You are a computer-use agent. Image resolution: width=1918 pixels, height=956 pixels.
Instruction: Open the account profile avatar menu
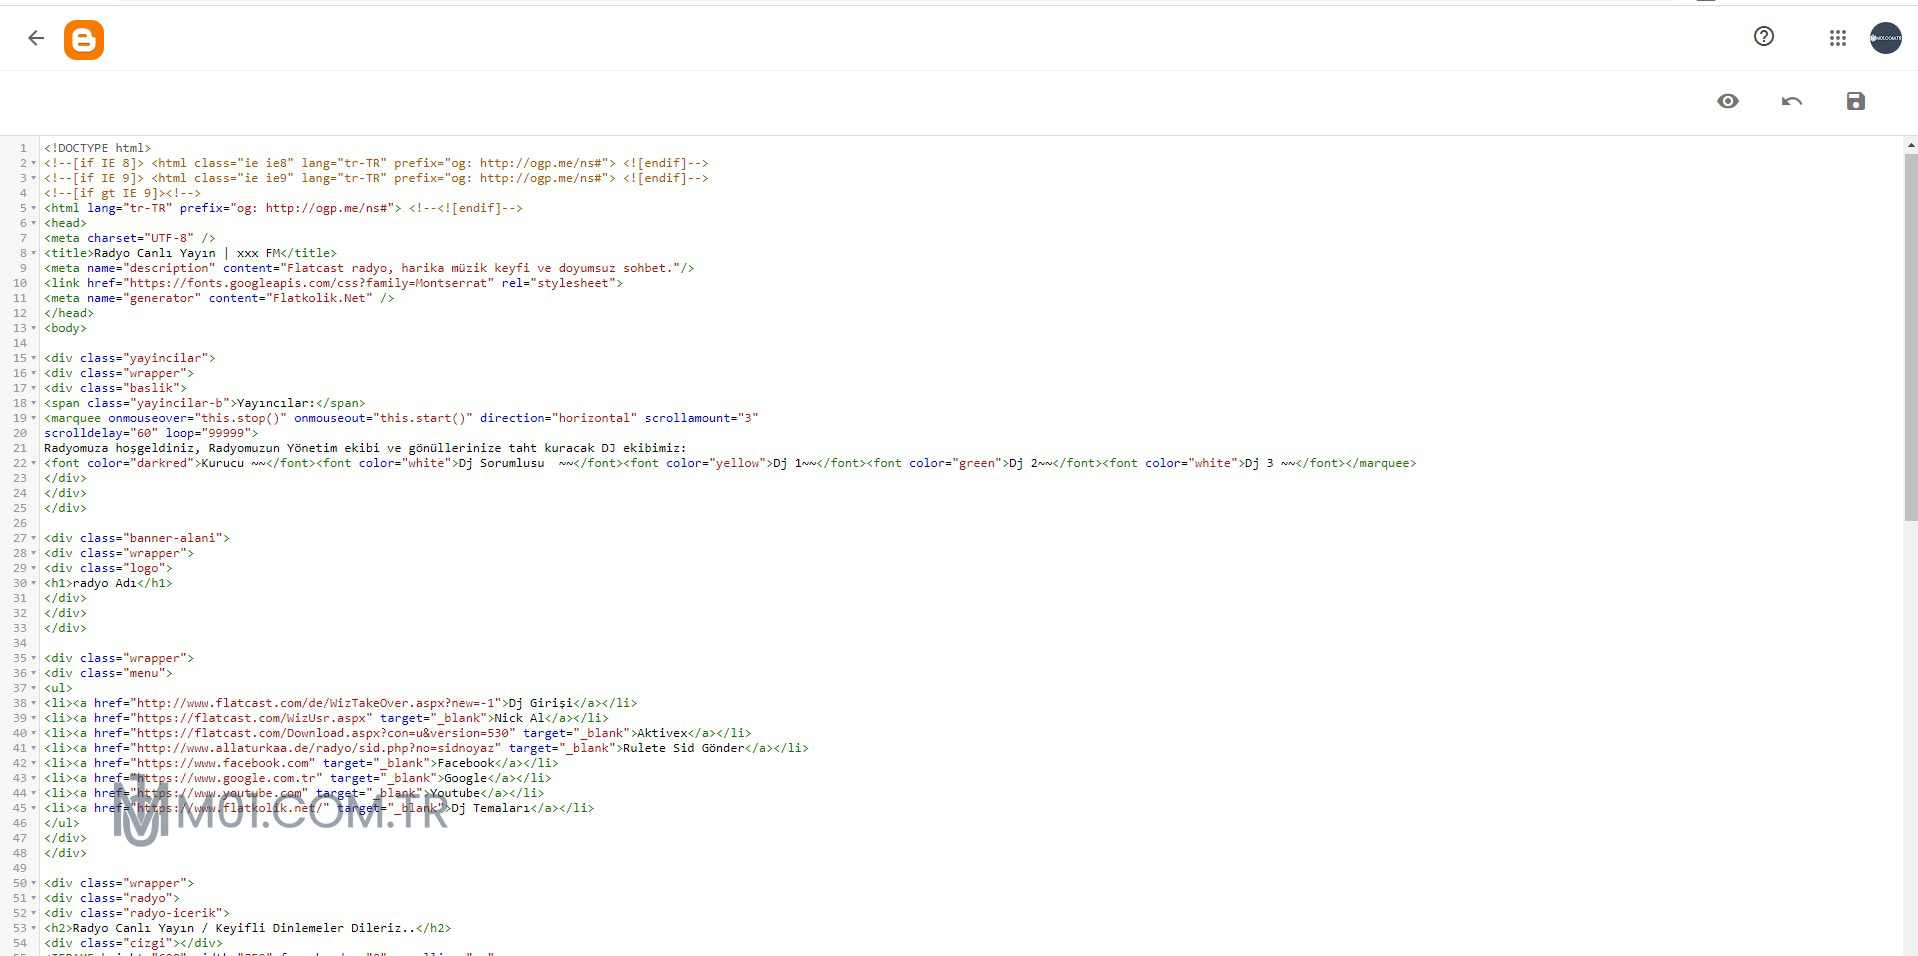1886,38
